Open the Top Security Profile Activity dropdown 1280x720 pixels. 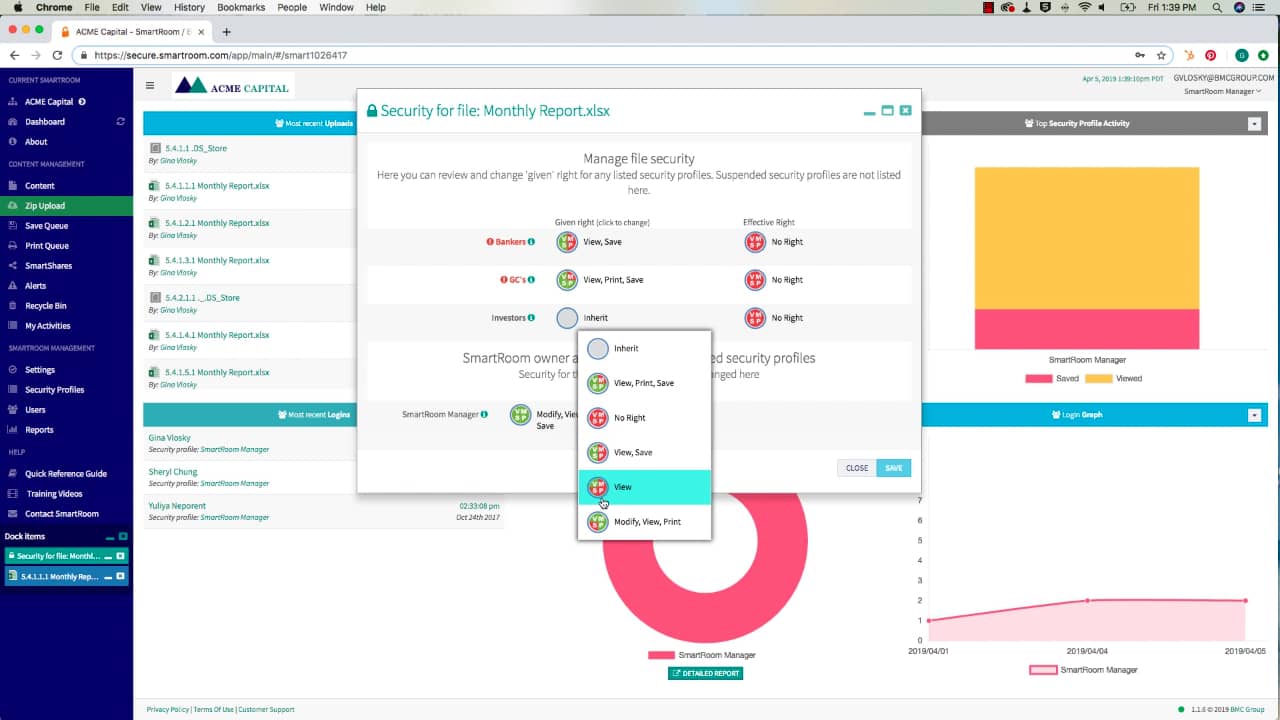(1254, 124)
